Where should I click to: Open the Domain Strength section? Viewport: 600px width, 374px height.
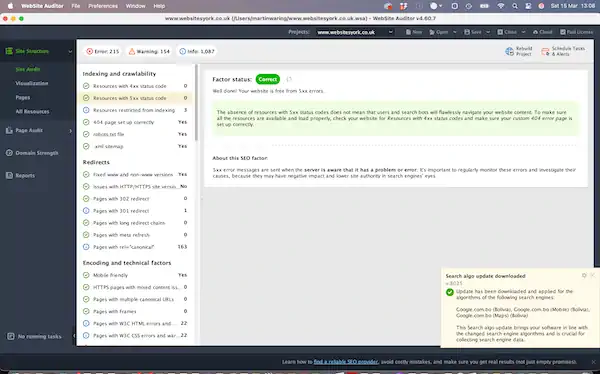point(33,153)
